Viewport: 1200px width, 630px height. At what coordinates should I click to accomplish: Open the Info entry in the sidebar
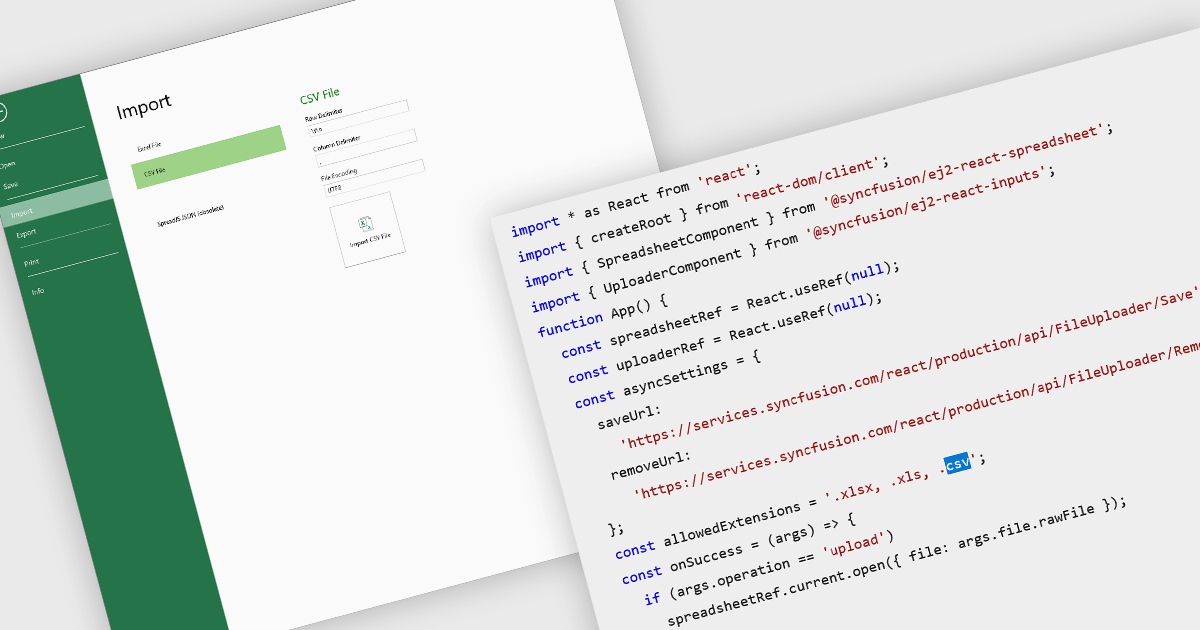(x=38, y=291)
